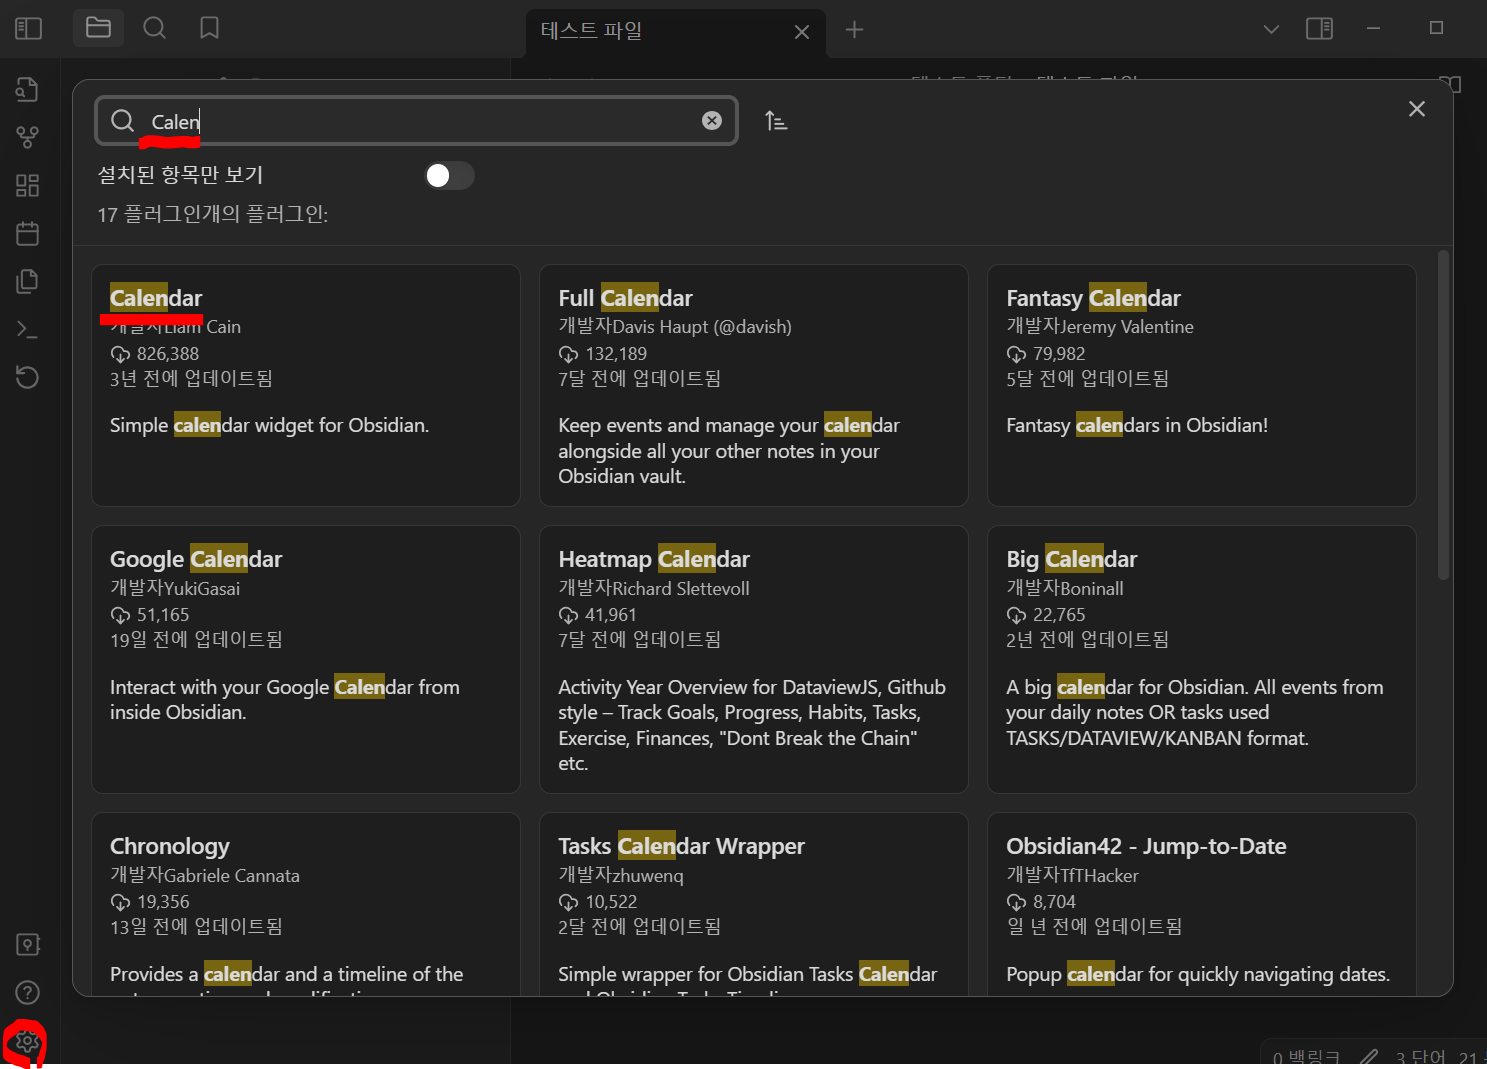This screenshot has height=1069, width=1487.
Task: Open graph view from the ribbon
Action: 27,137
